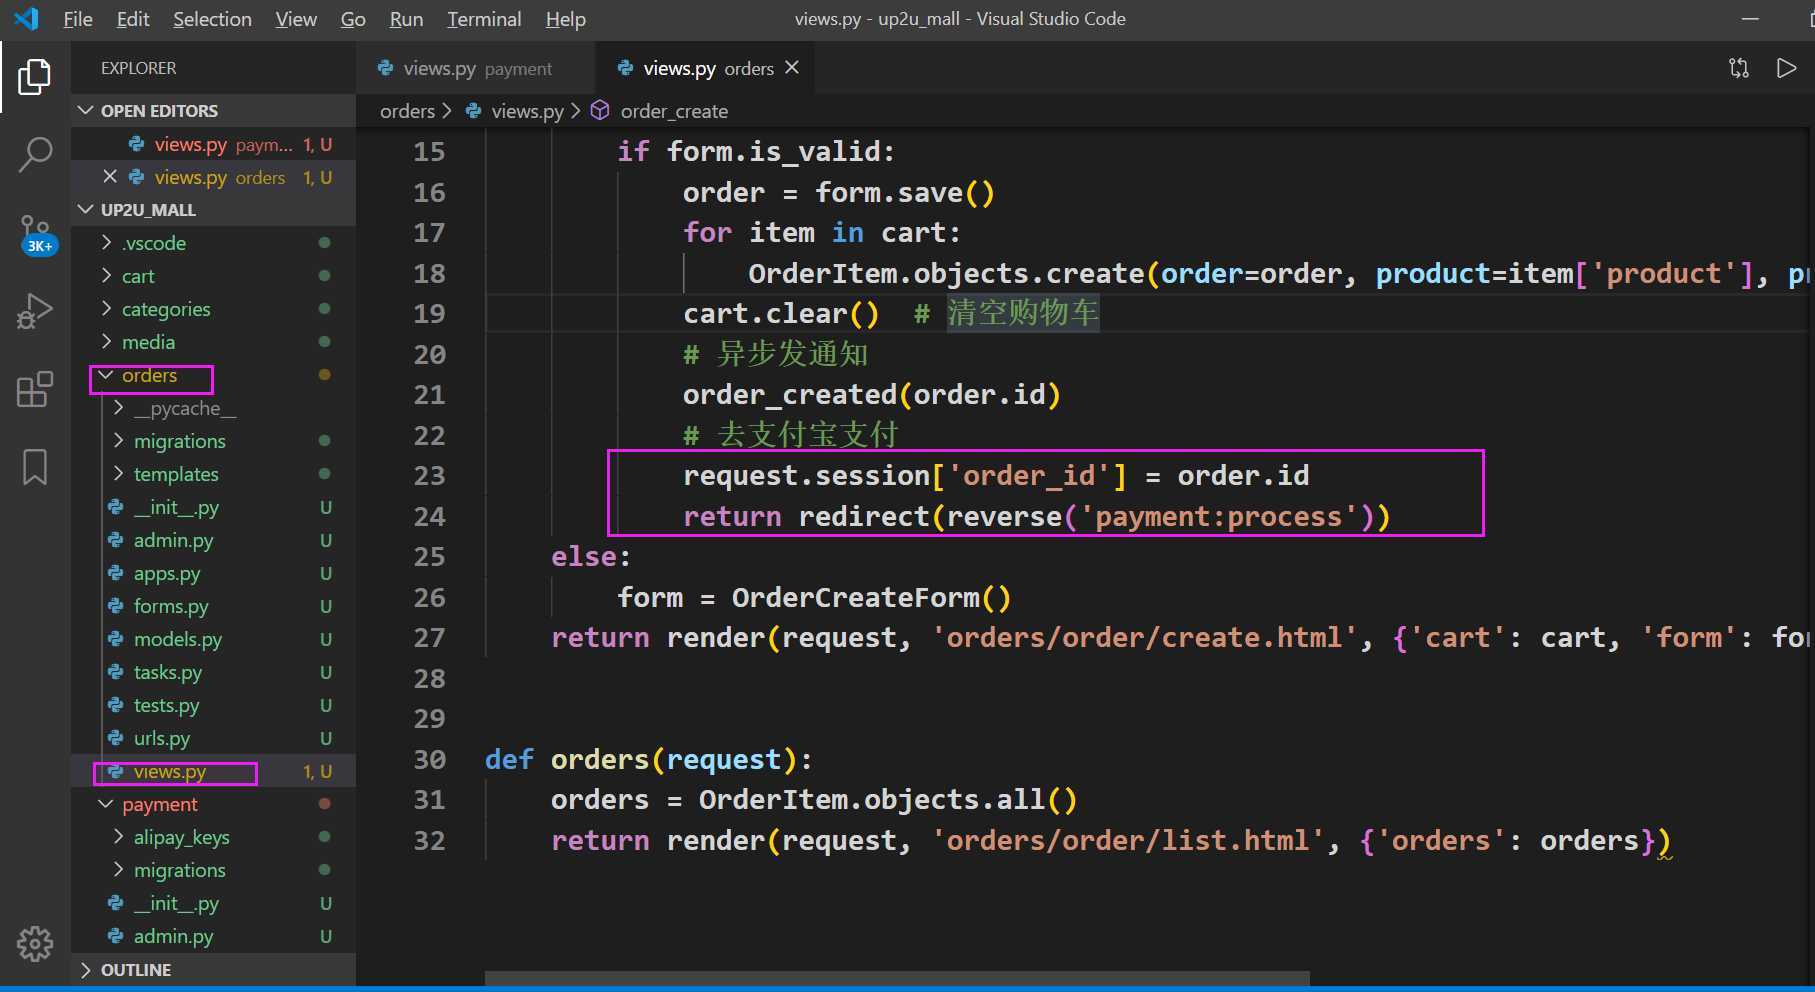This screenshot has height=992, width=1815.
Task: Open the Manage gear settings icon
Action: tap(35, 943)
